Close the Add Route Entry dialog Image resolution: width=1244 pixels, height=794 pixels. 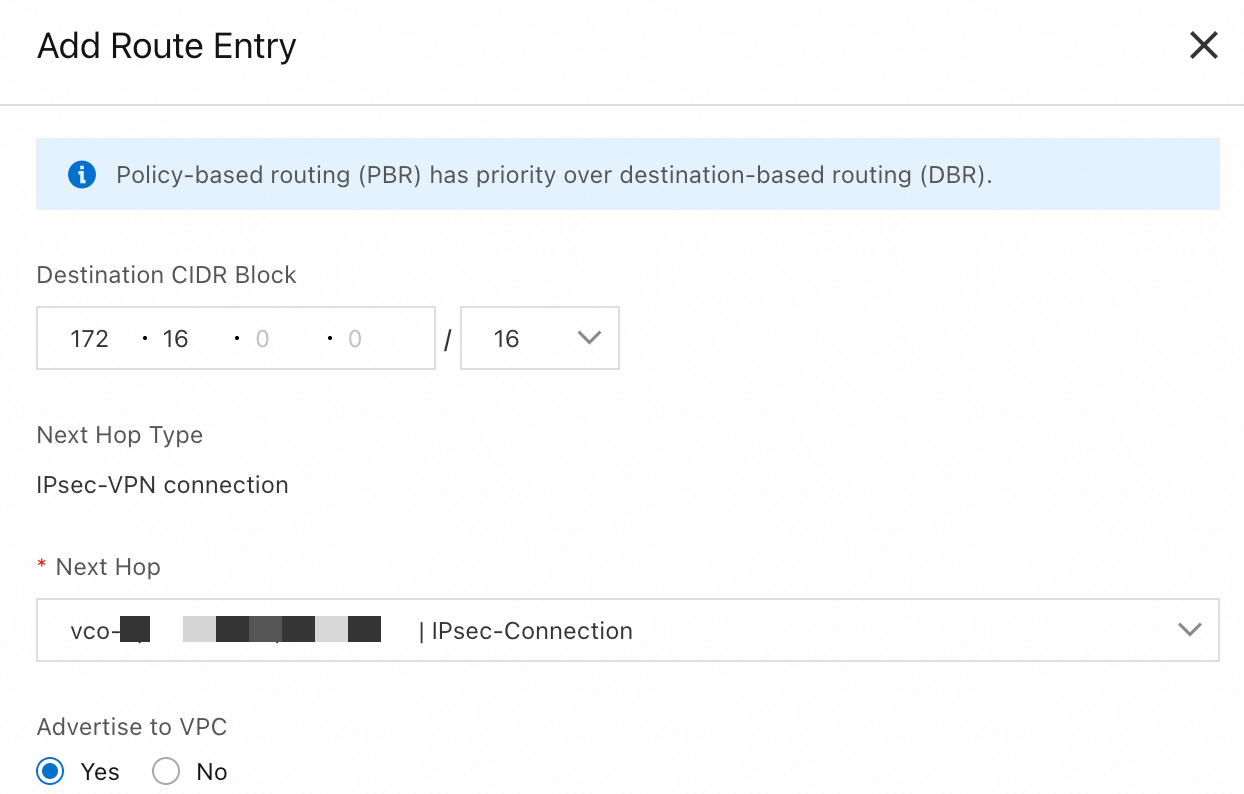tap(1203, 45)
